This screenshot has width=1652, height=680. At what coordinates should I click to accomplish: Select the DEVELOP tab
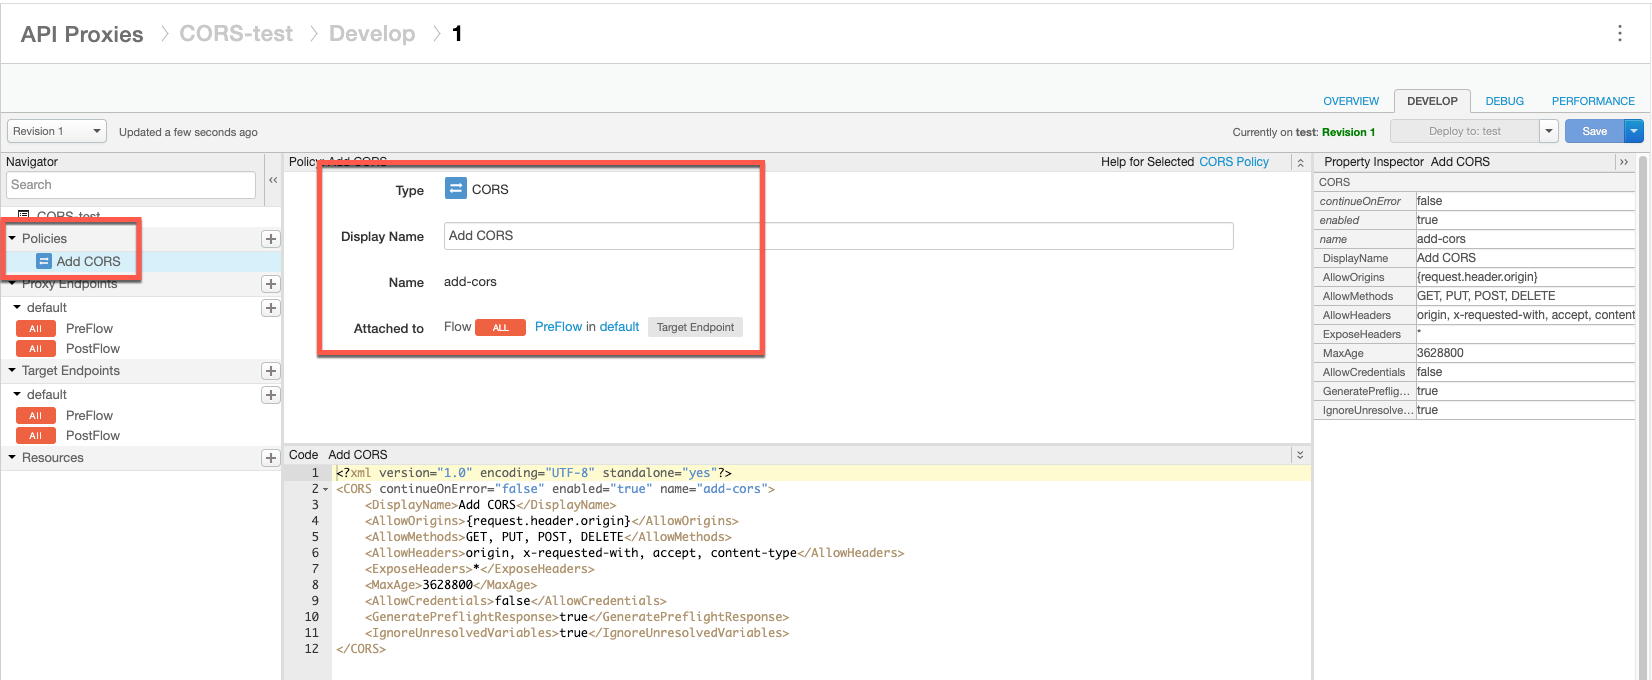1432,101
